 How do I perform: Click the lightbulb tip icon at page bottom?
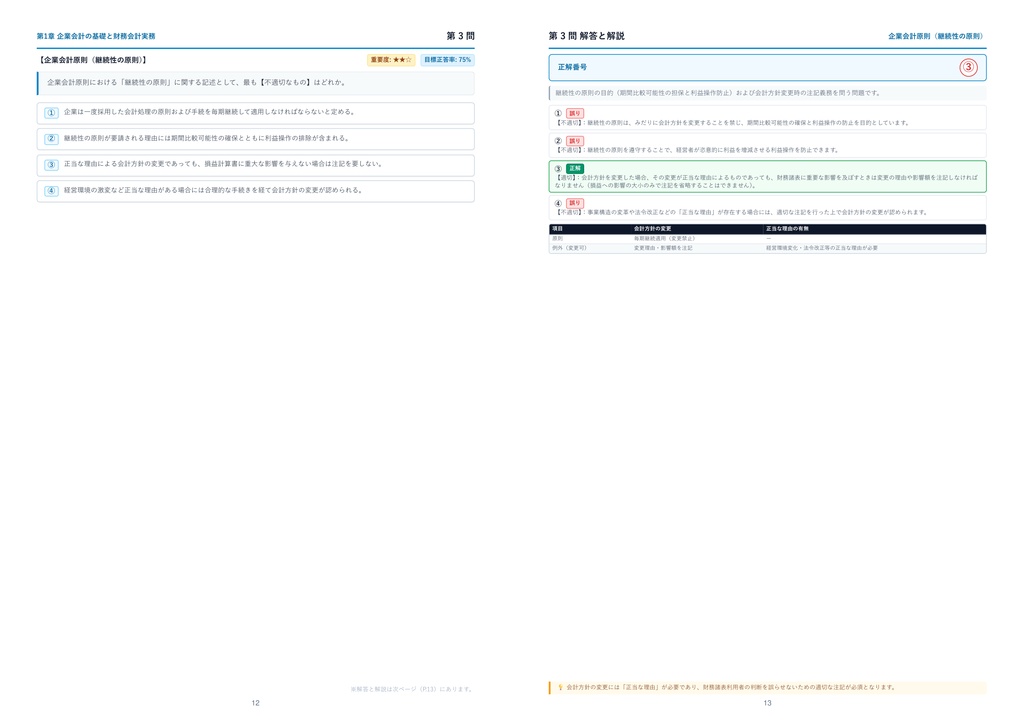click(560, 687)
